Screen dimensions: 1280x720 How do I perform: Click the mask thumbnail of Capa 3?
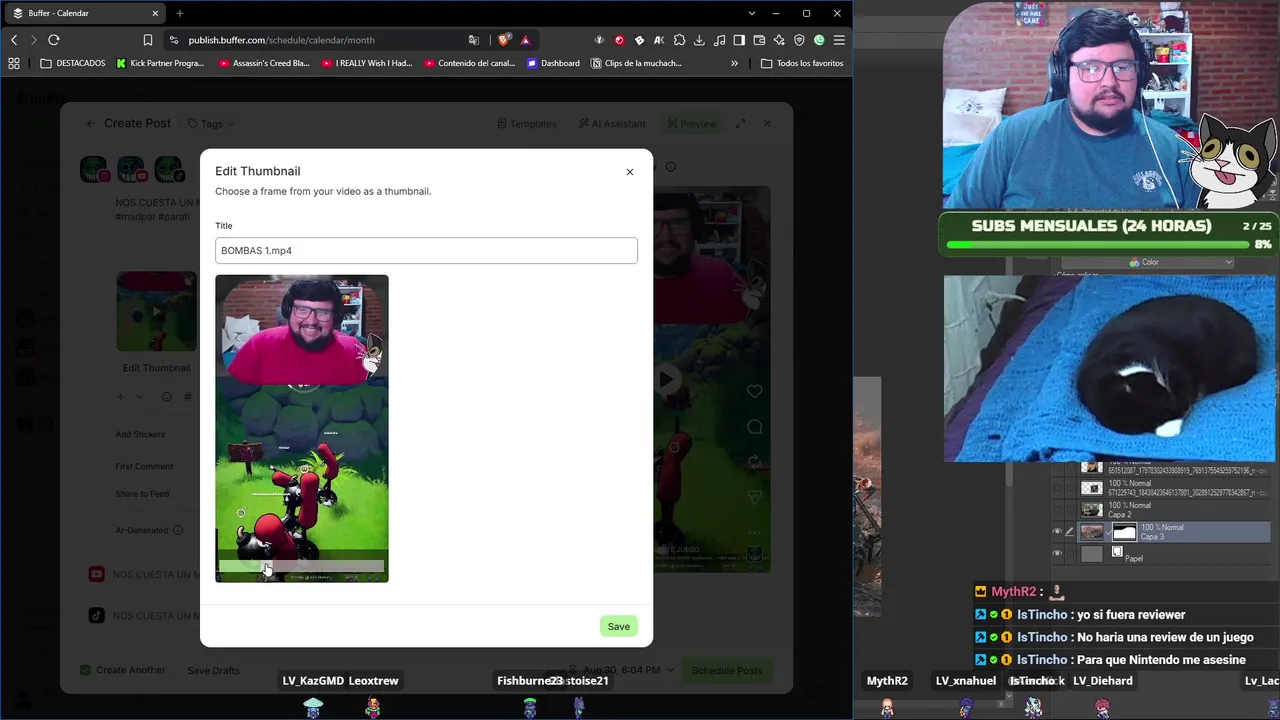(x=1124, y=532)
